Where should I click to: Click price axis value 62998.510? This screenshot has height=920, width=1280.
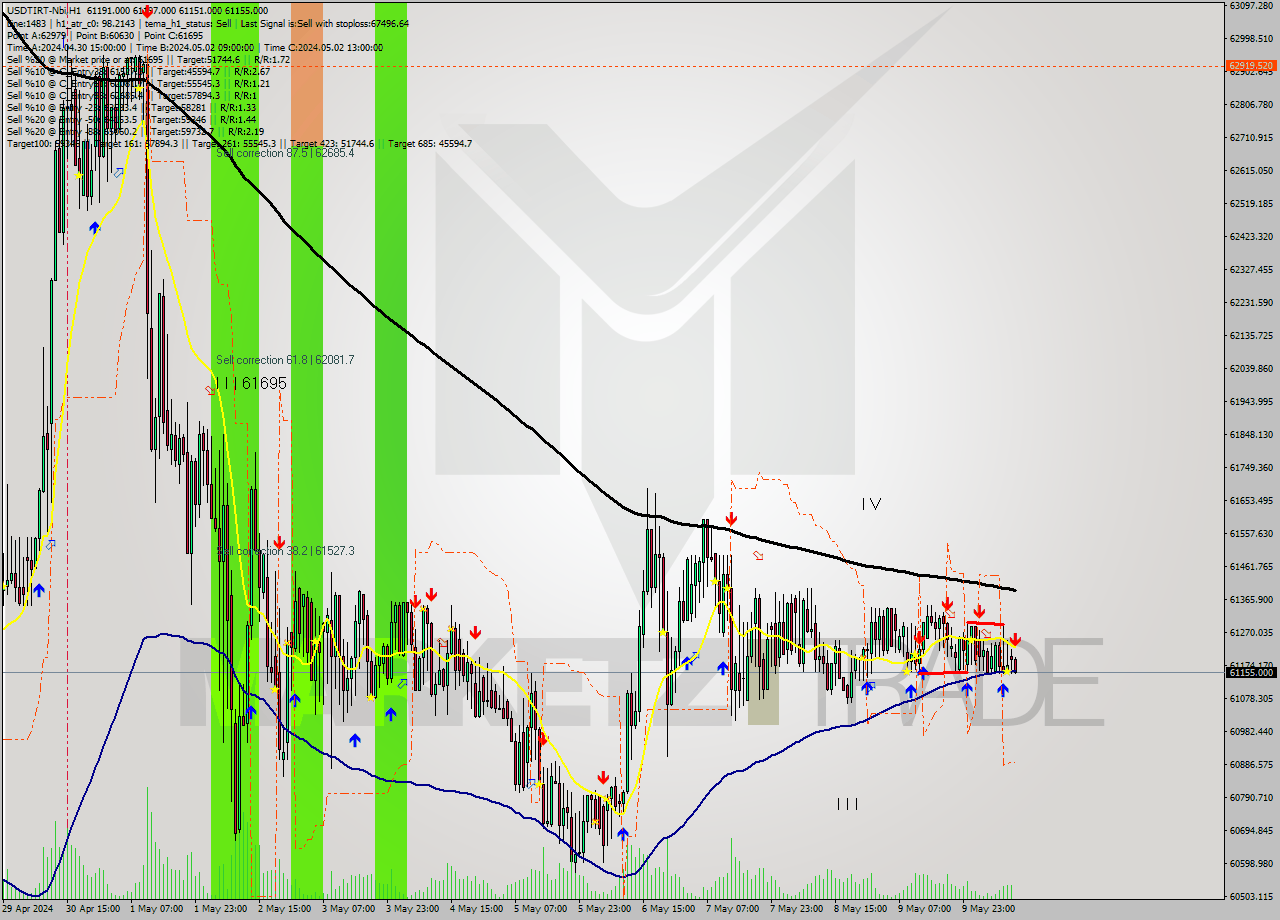point(1251,39)
